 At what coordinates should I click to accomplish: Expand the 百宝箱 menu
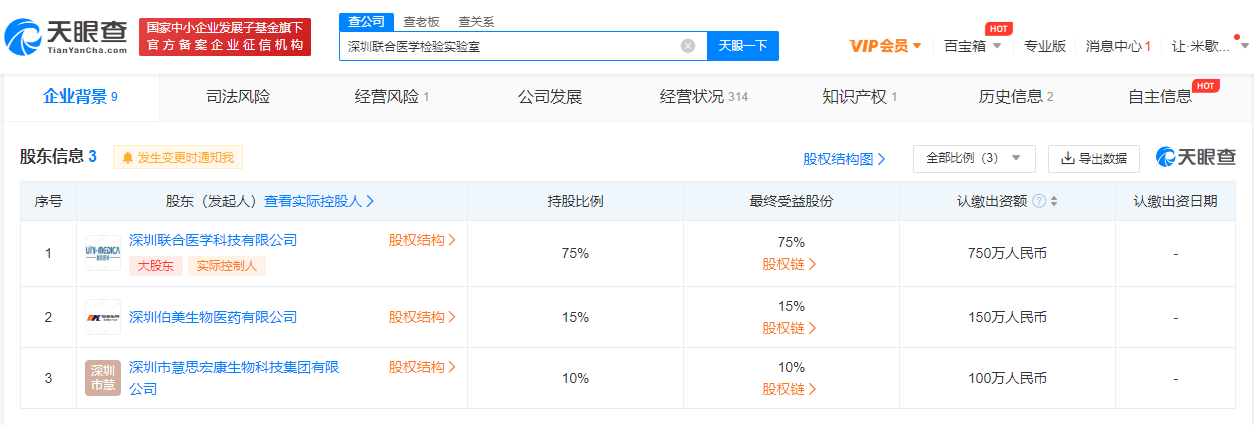[972, 45]
